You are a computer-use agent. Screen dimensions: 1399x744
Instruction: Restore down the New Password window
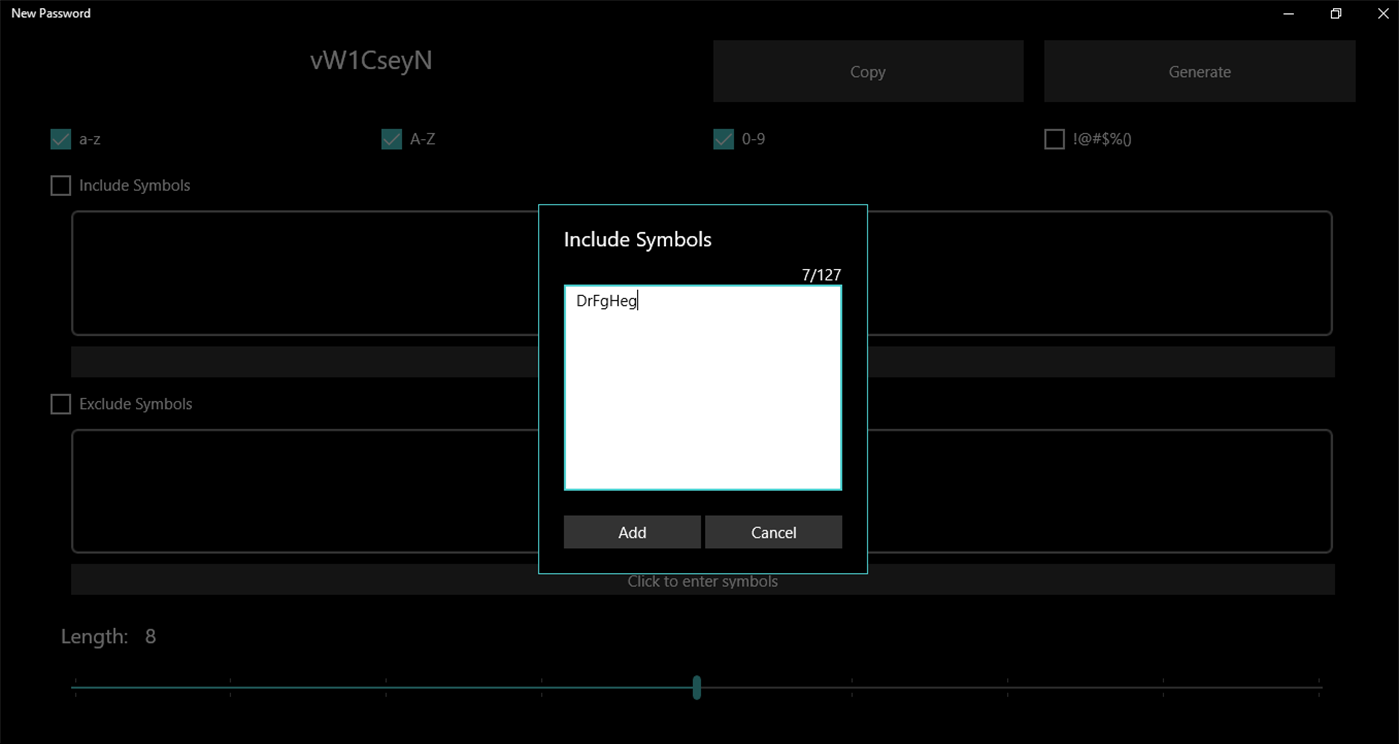click(1335, 13)
